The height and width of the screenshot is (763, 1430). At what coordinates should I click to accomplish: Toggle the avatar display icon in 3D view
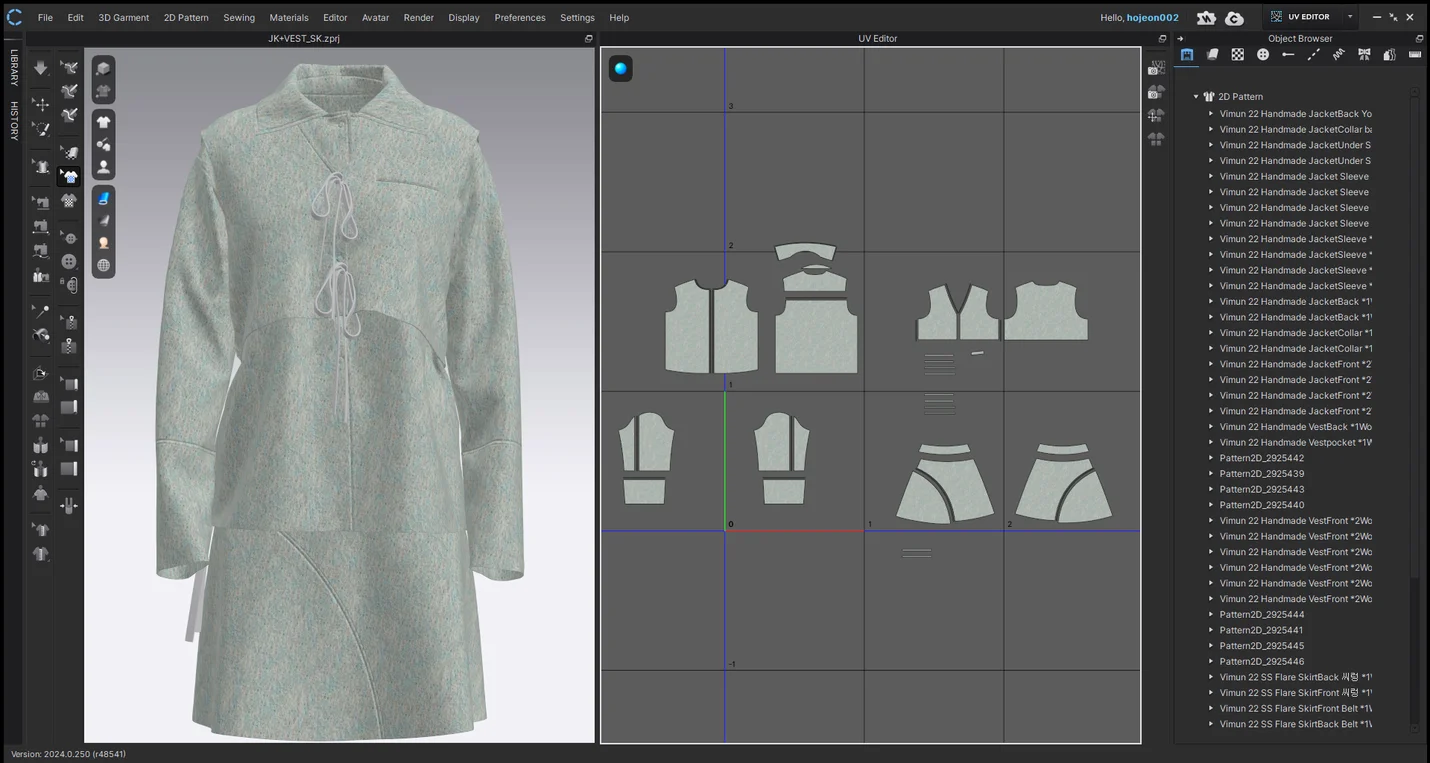(x=103, y=167)
